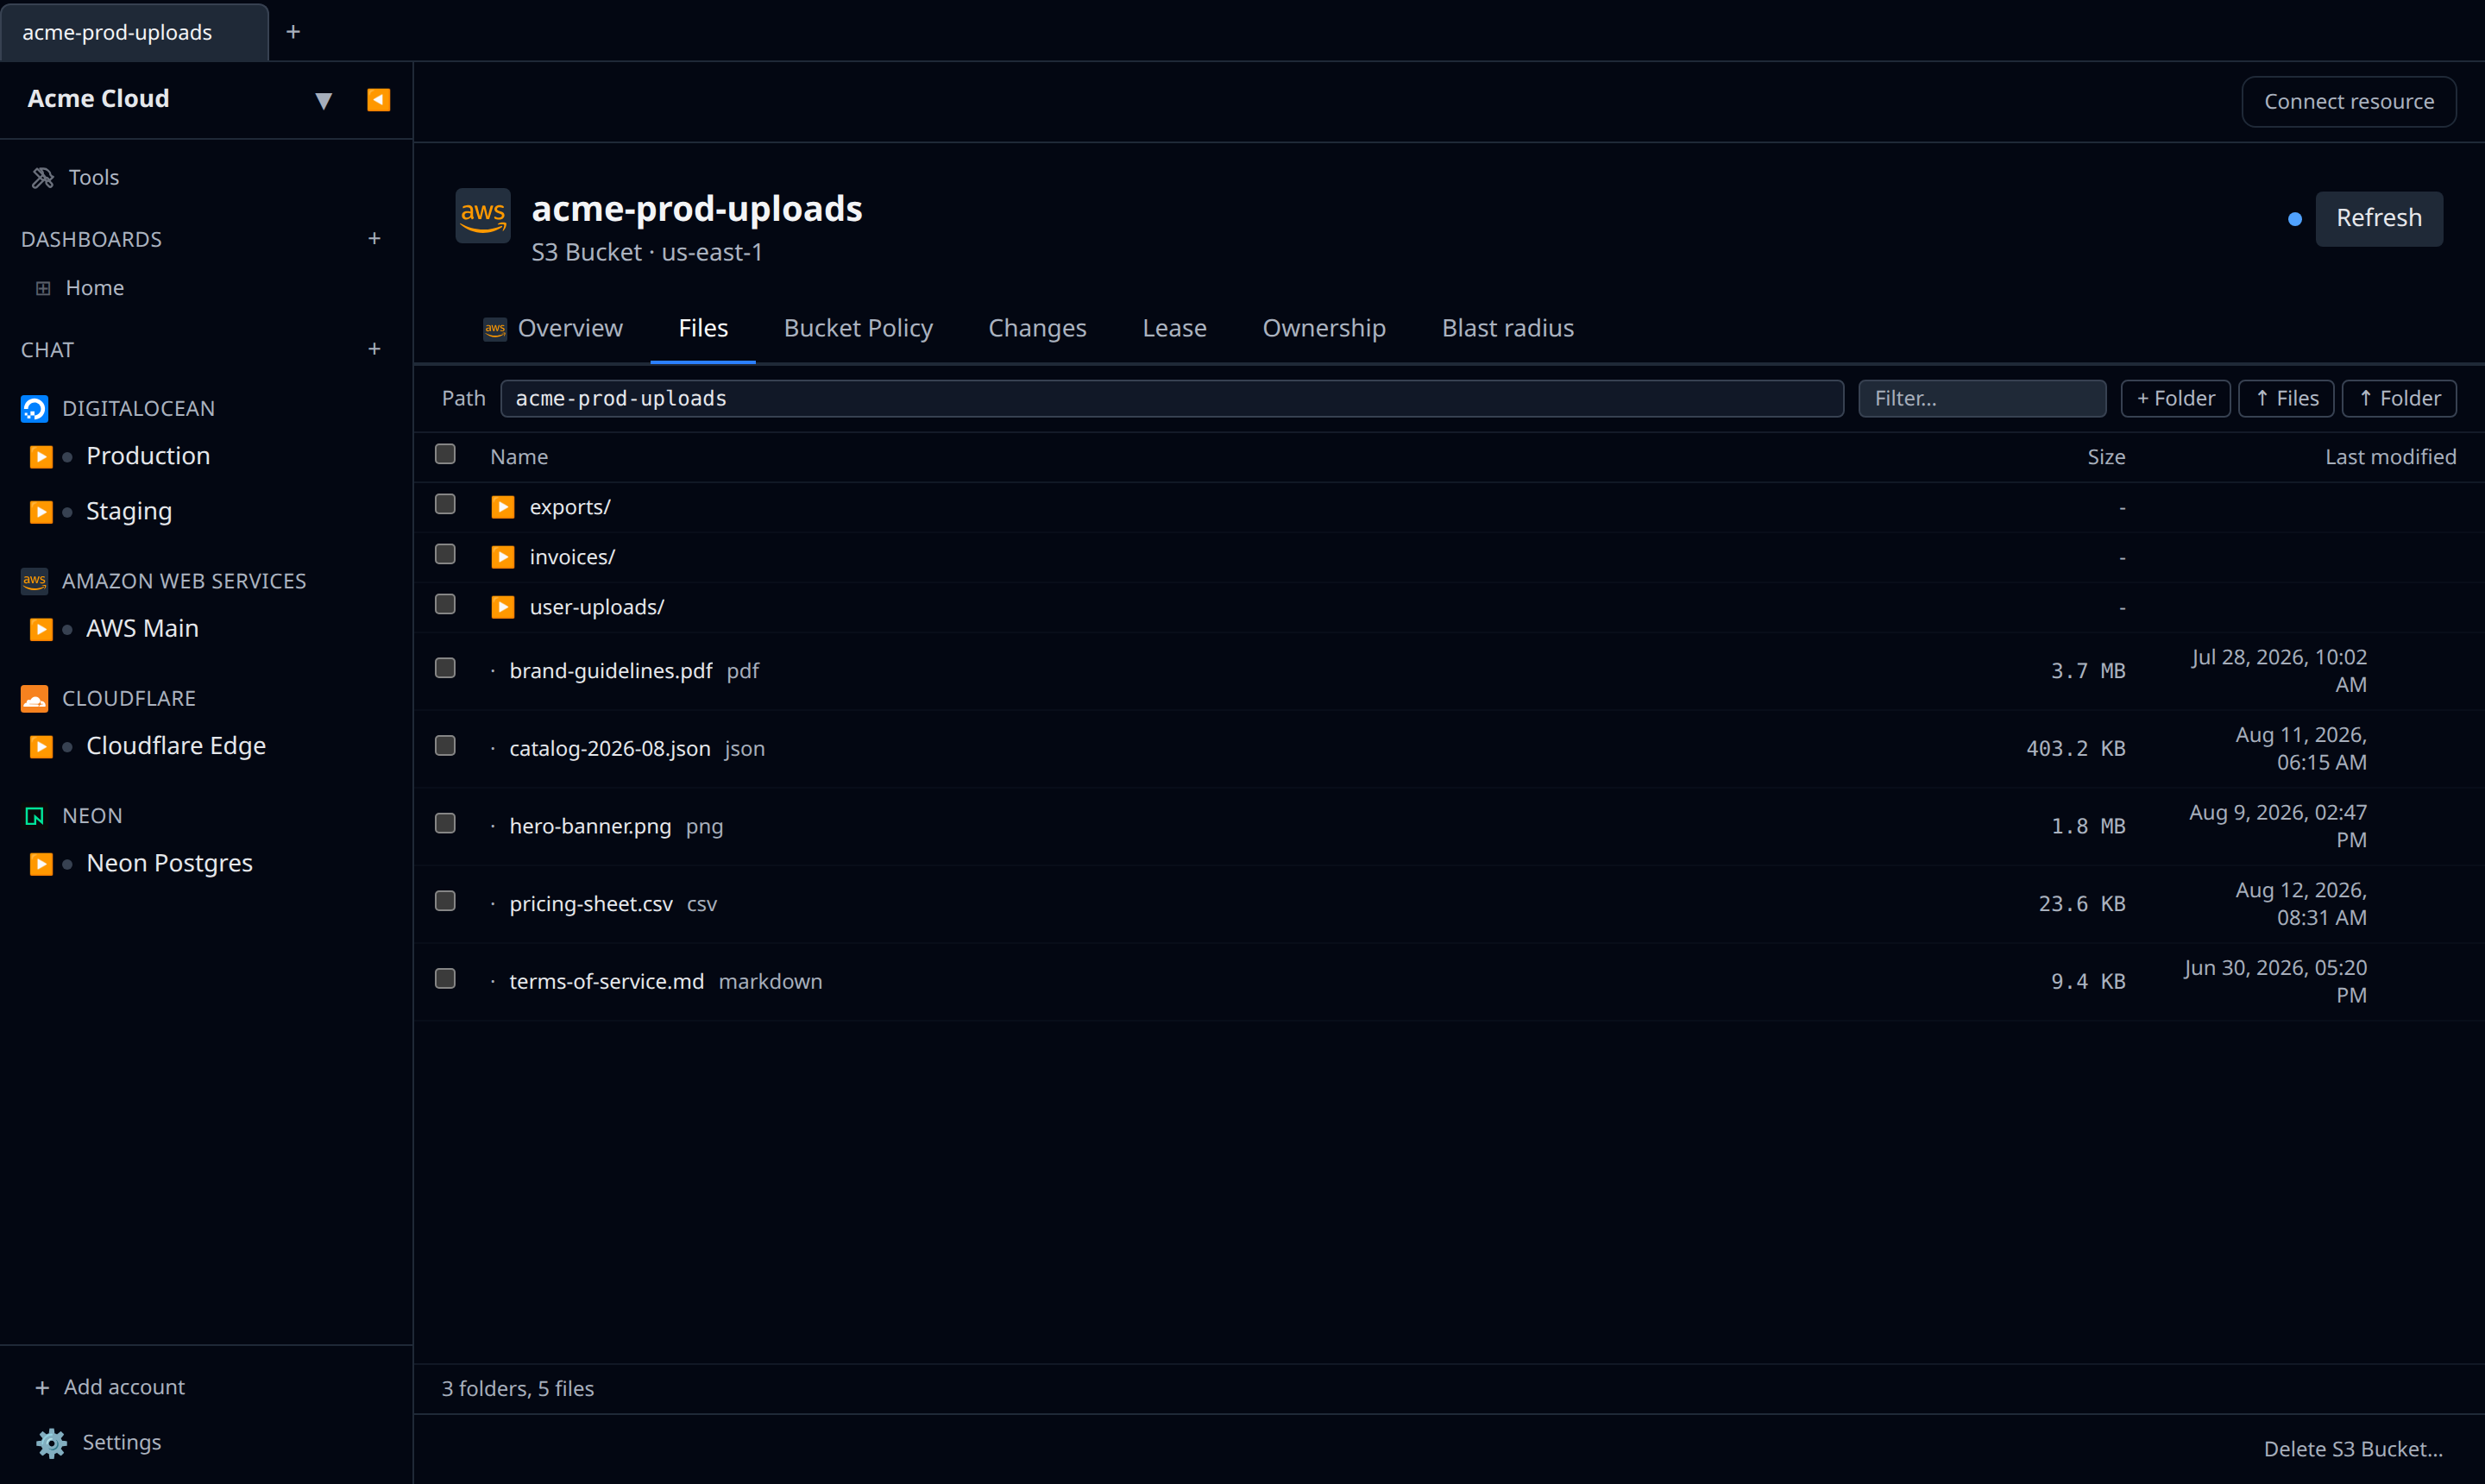Select the catalog-2026-08.json checkbox

point(446,747)
